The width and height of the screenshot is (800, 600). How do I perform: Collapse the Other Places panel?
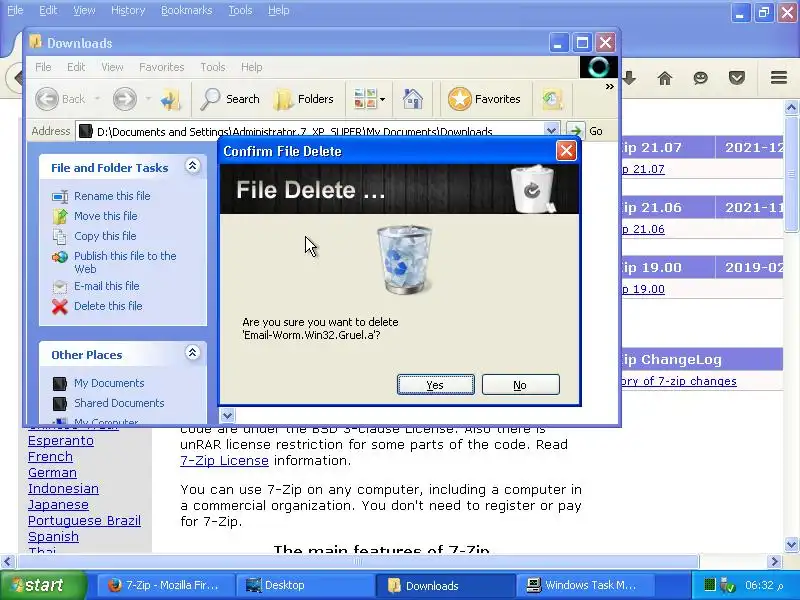[x=192, y=353]
